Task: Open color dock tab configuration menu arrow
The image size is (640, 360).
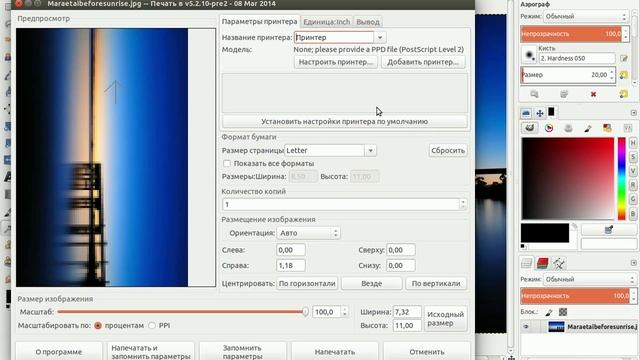Action: pyautogui.click(x=633, y=113)
